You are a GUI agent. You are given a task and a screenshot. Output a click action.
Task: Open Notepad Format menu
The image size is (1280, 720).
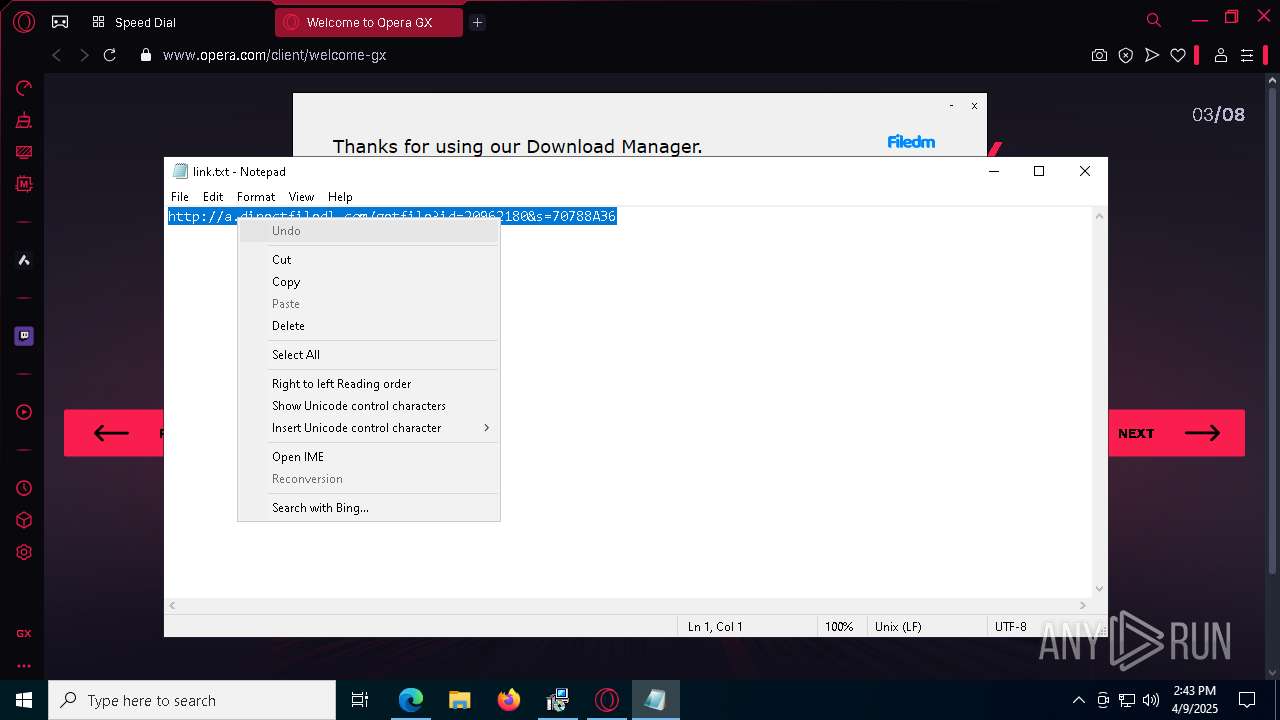point(256,197)
